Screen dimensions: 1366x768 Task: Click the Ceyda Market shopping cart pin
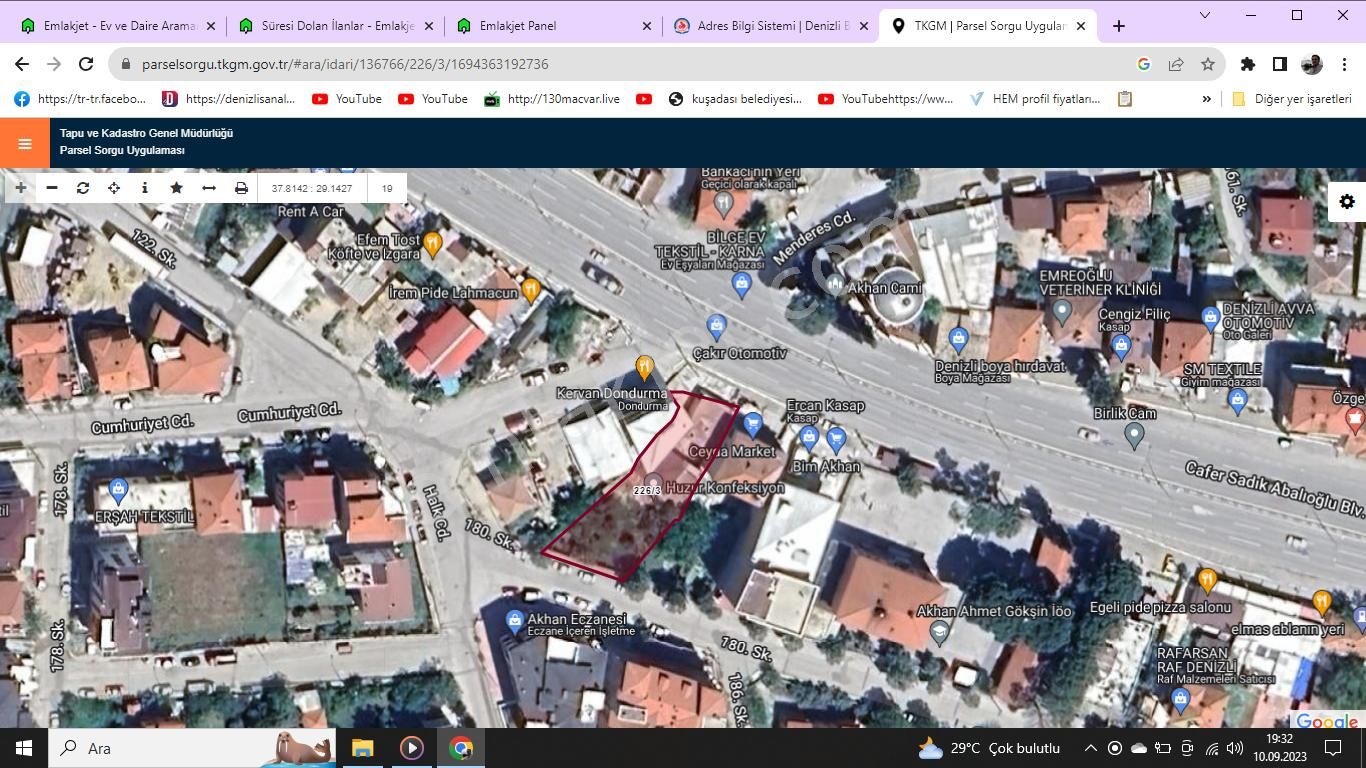coord(753,425)
